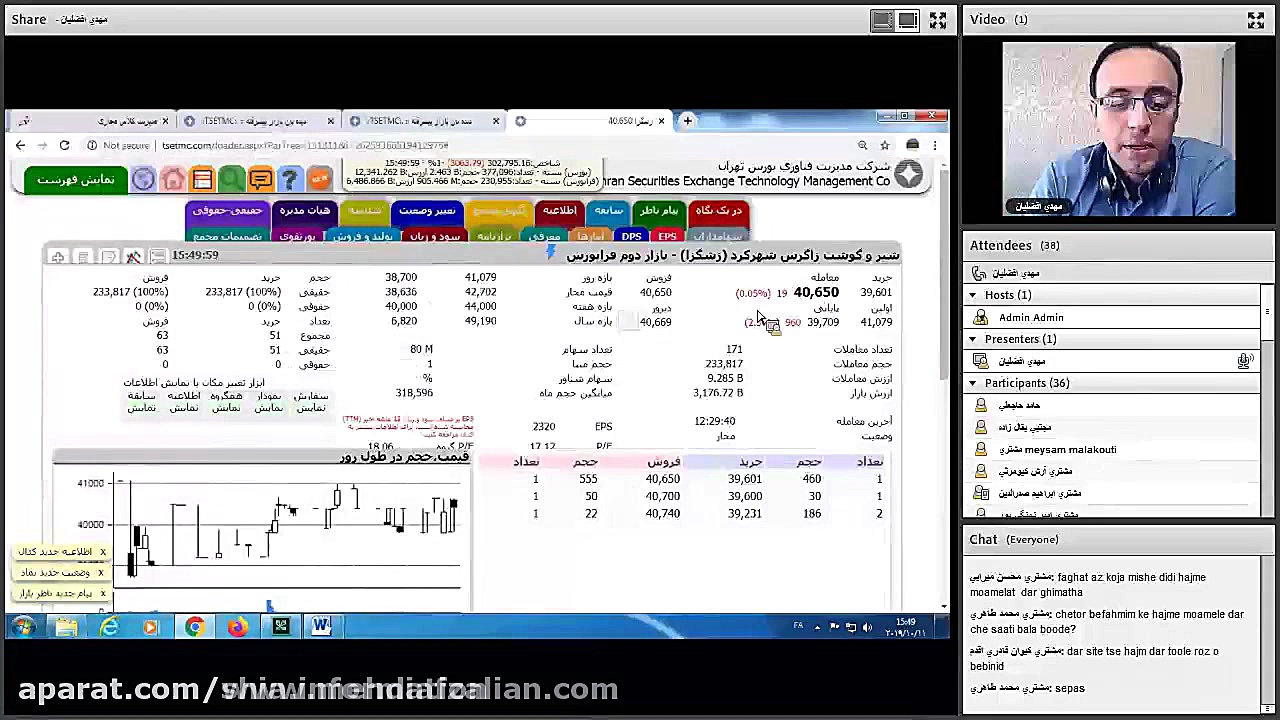Open the Chrome three-dot menu
The width and height of the screenshot is (1280, 720).
point(934,146)
